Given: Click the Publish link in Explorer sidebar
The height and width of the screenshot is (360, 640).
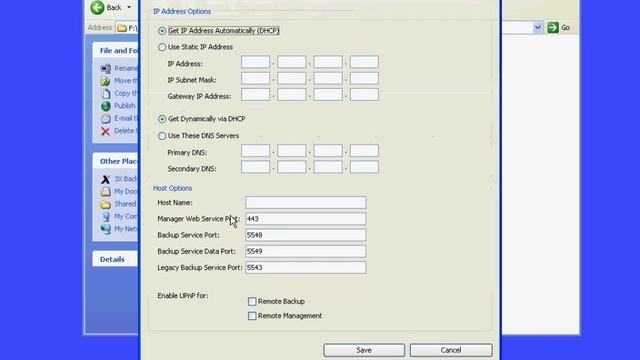Looking at the screenshot, I should [x=124, y=106].
